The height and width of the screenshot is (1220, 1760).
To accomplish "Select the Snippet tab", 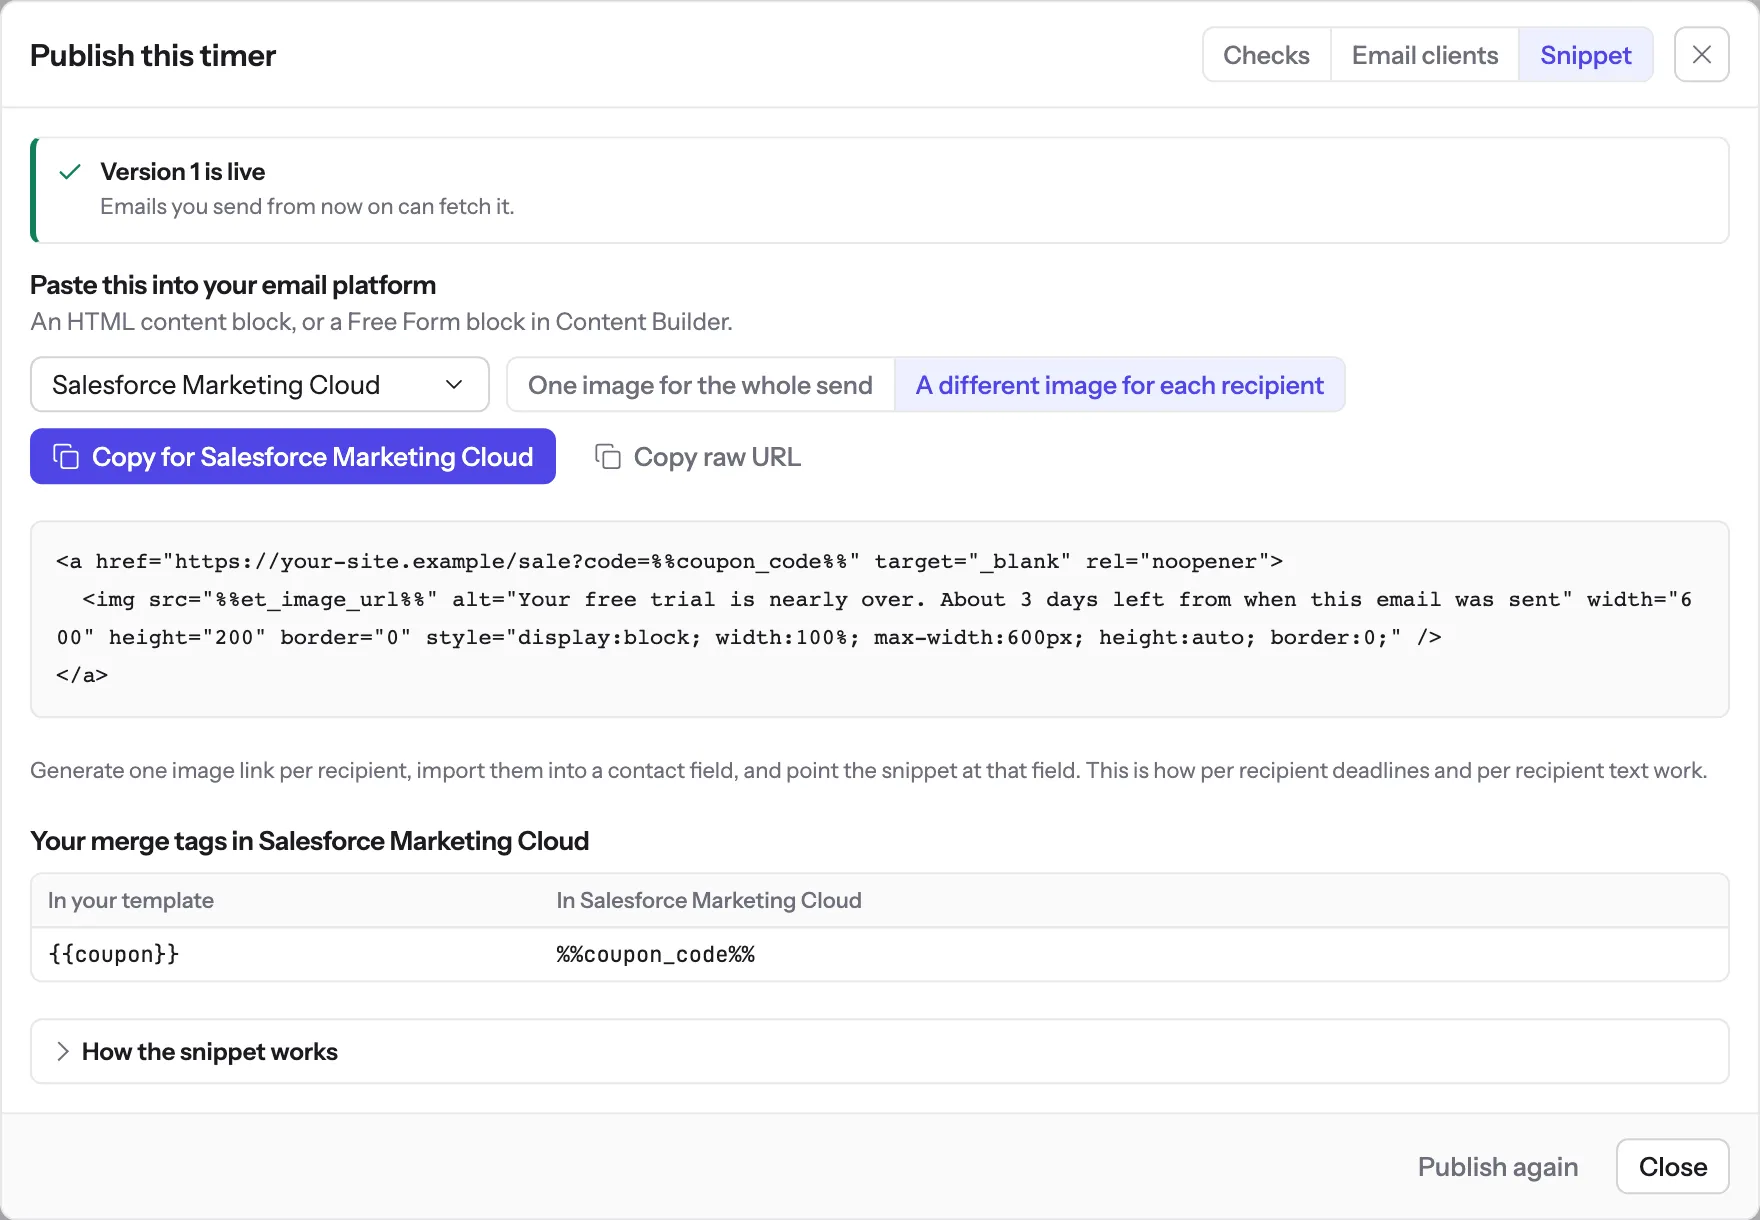I will click(1585, 55).
